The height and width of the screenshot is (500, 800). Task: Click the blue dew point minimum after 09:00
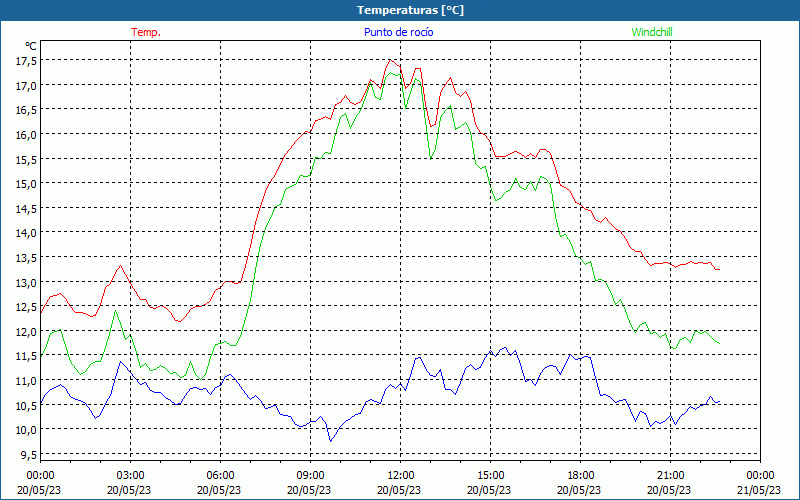pos(331,441)
